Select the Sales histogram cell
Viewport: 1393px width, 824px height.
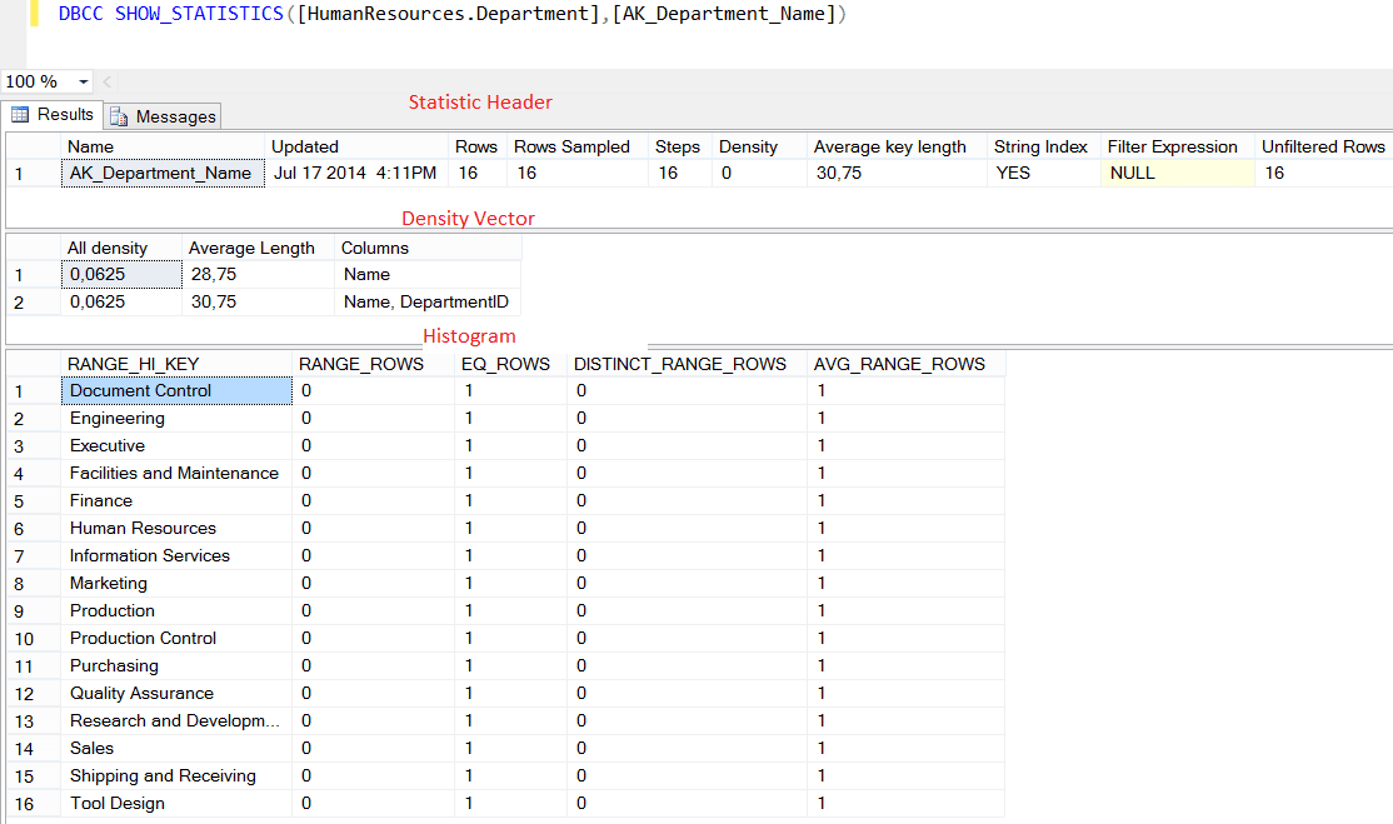[x=177, y=748]
